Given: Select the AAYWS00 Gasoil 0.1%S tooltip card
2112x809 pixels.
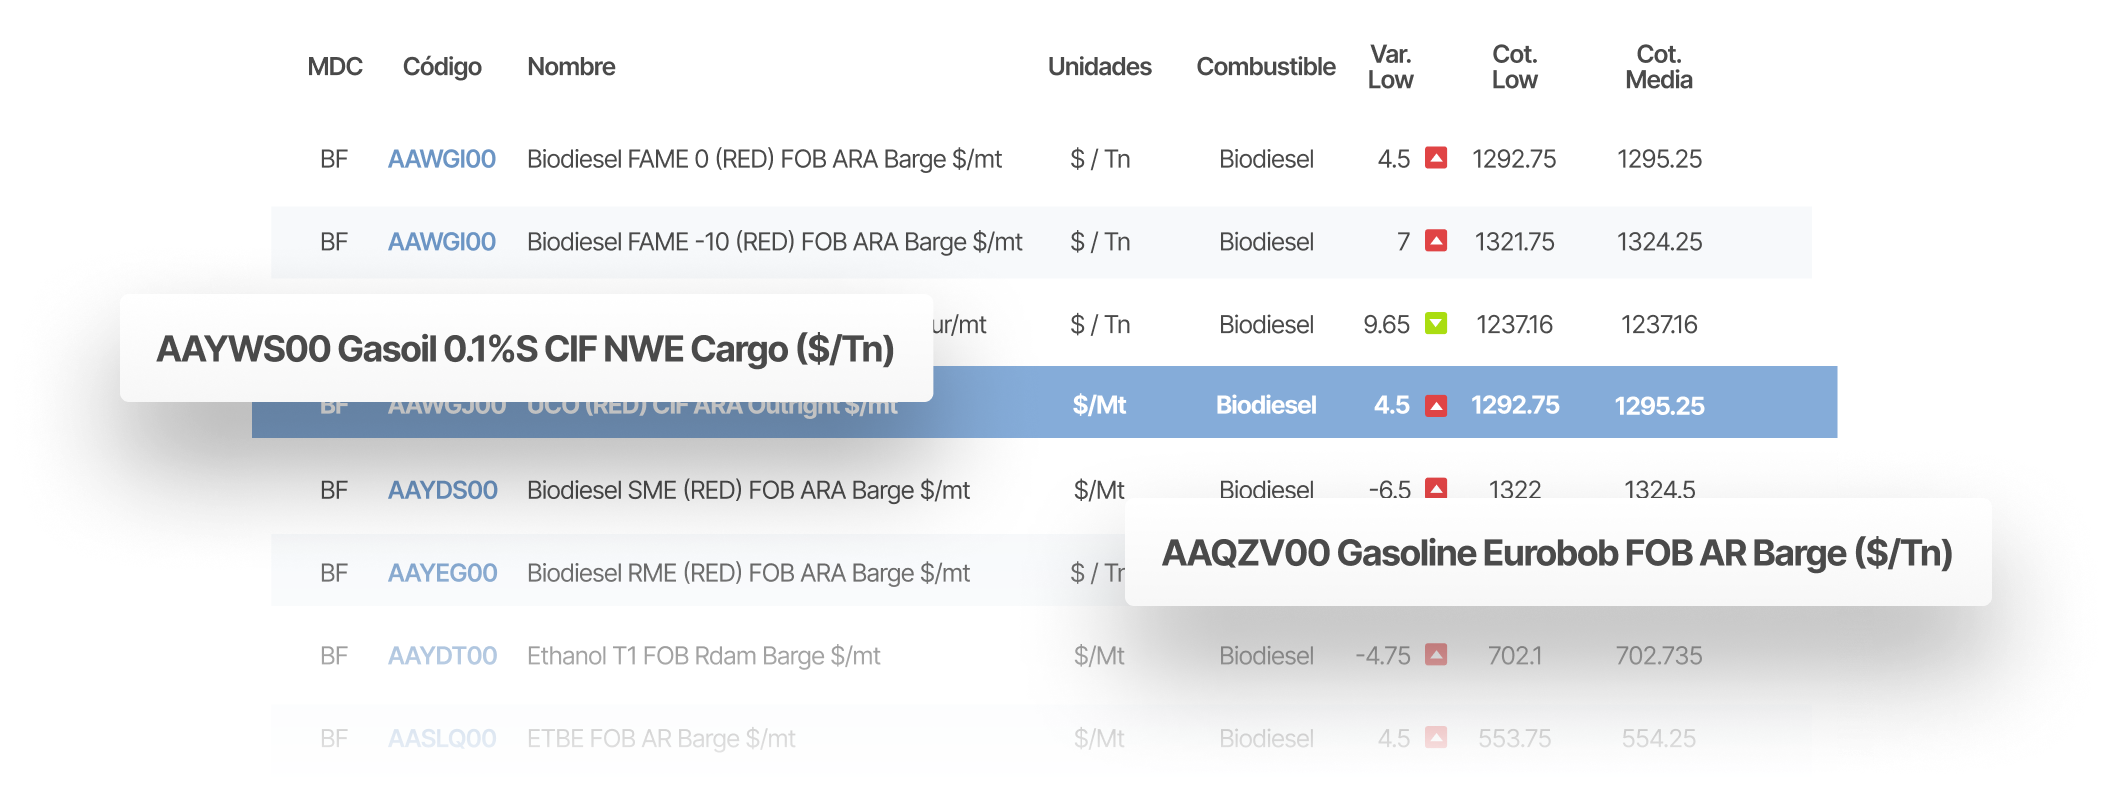Looking at the screenshot, I should (x=526, y=348).
